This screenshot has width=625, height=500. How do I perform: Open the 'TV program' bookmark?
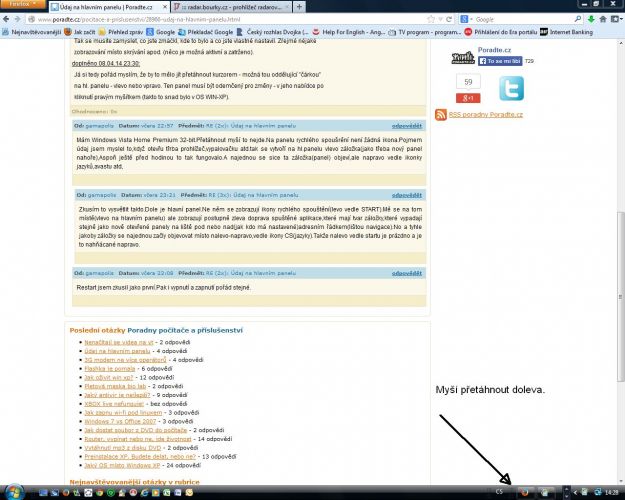425,32
